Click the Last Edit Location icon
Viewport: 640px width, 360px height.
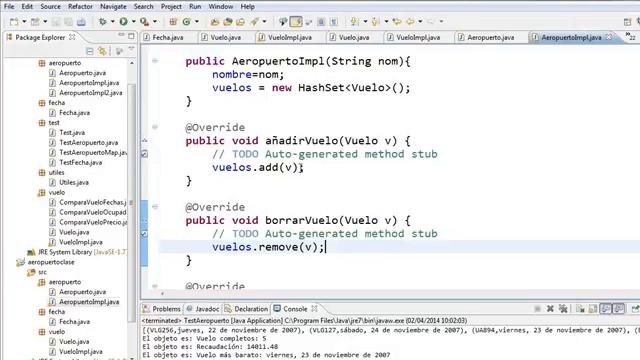point(397,22)
